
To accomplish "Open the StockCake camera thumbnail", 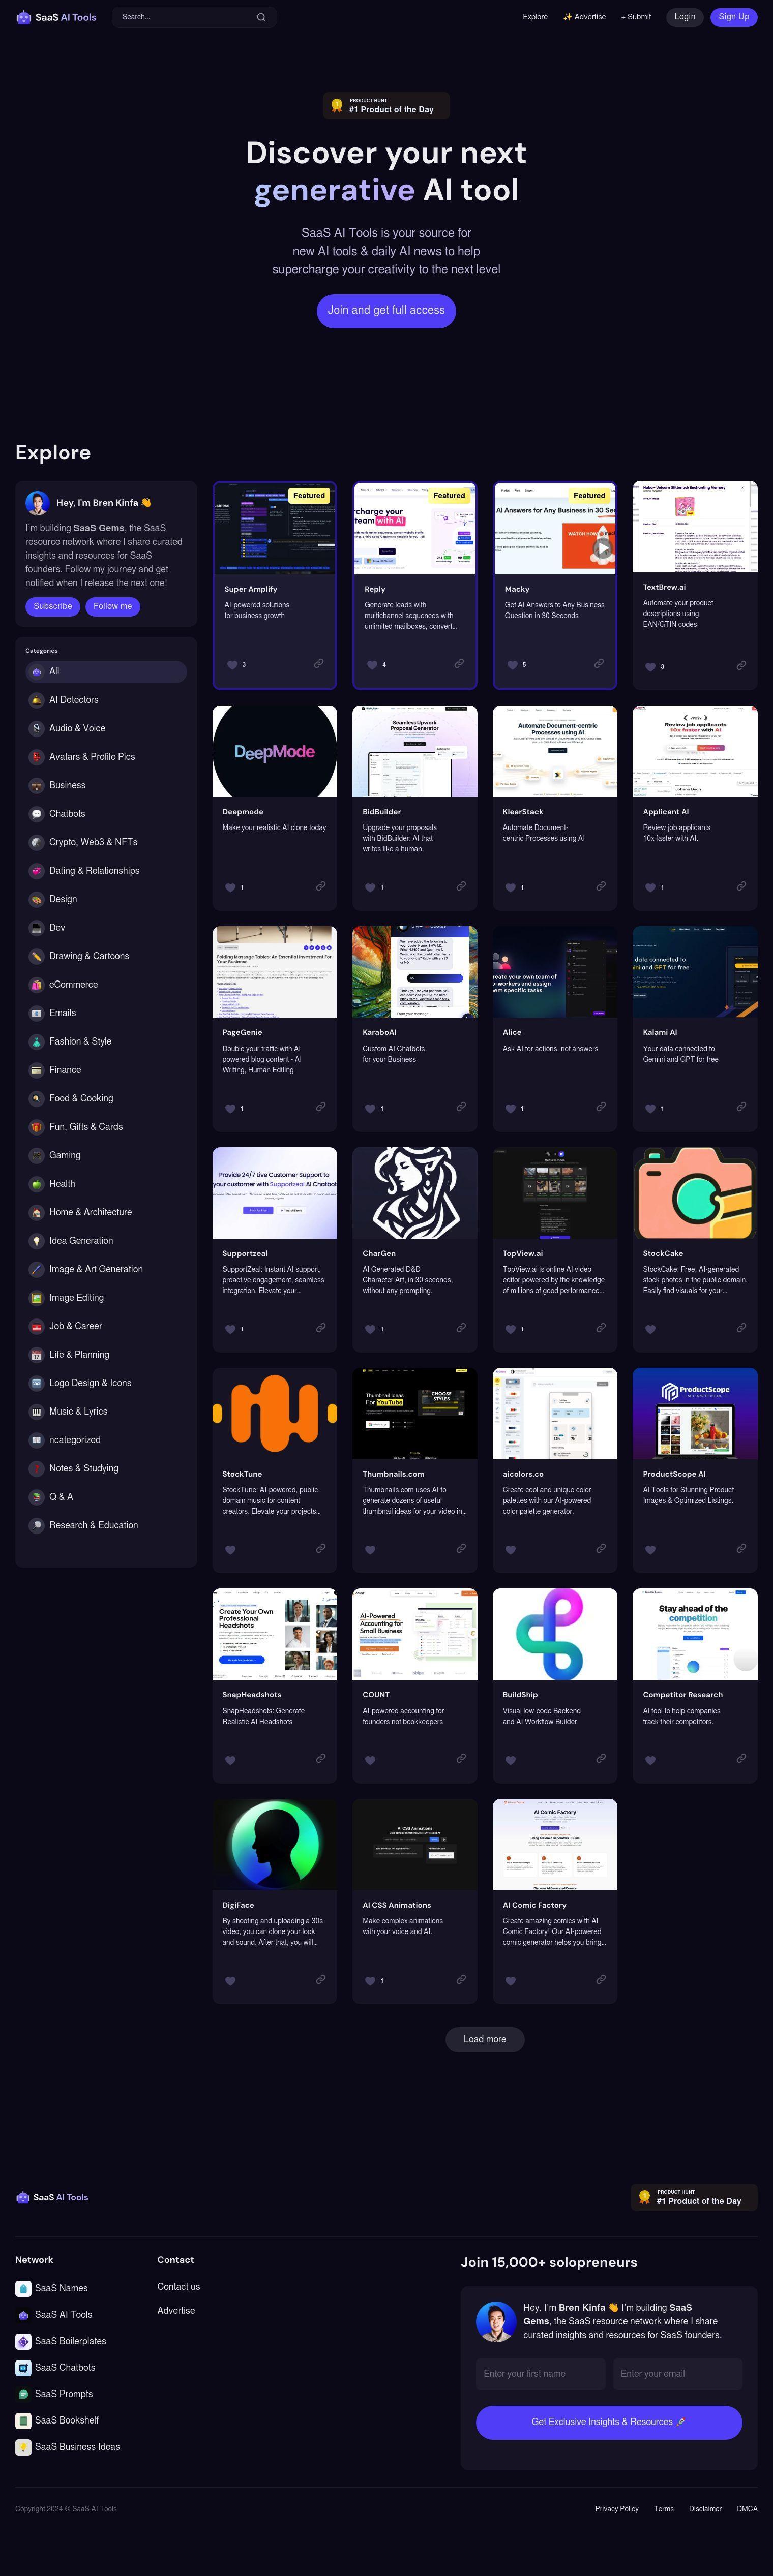I will [x=695, y=1193].
